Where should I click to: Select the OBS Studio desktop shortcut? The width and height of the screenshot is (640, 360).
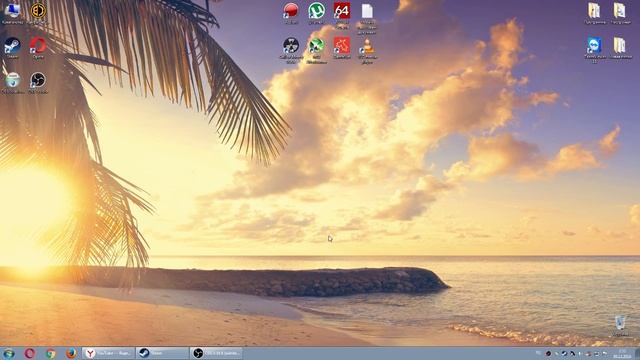click(38, 82)
